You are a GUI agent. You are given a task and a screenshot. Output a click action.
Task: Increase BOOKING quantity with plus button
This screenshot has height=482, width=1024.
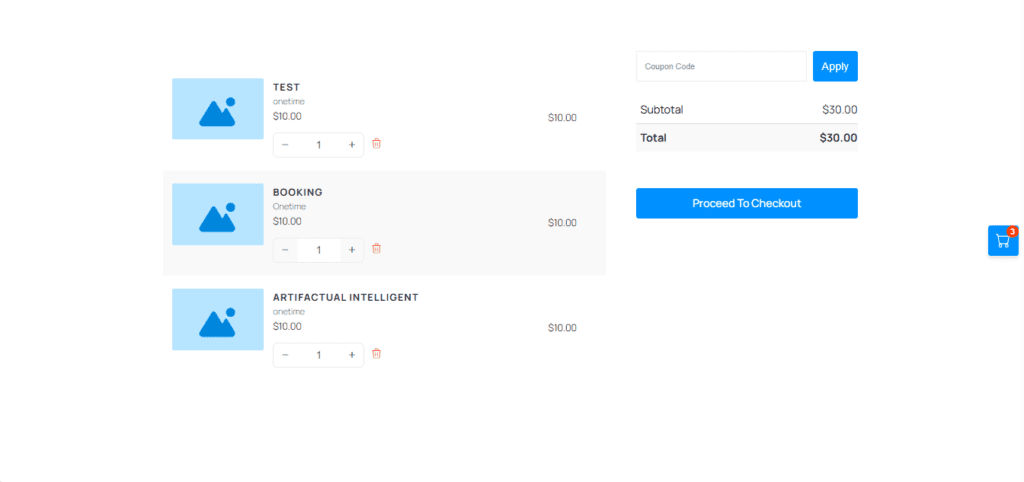tap(352, 250)
